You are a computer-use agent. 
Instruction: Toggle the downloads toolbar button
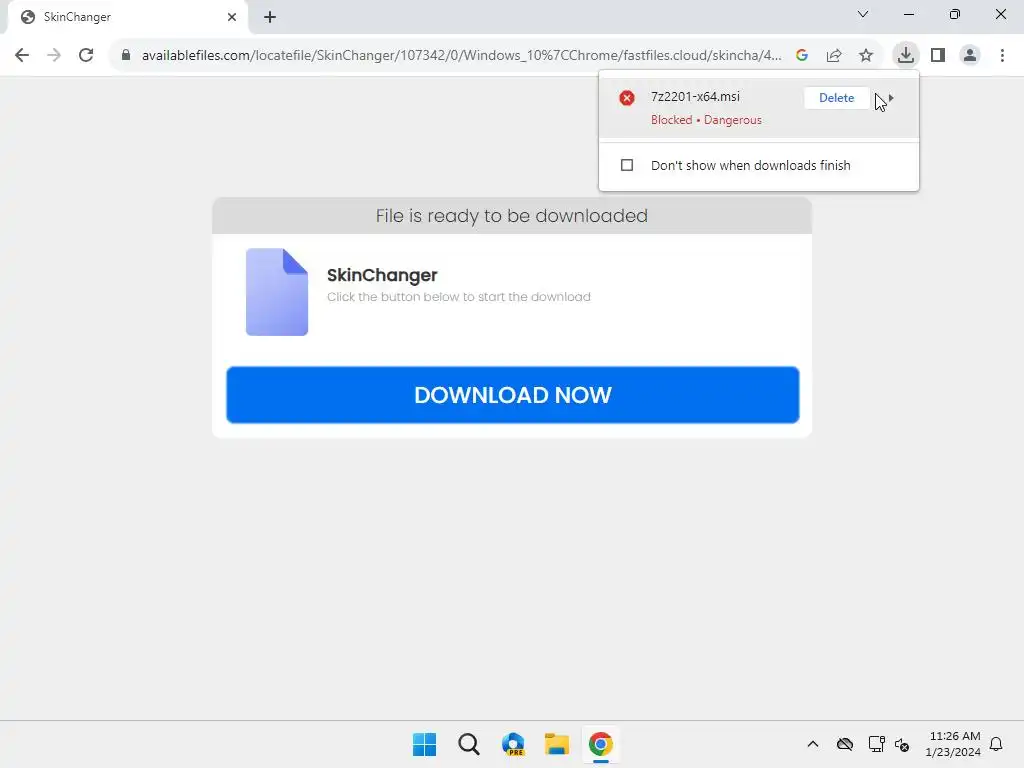coord(905,55)
